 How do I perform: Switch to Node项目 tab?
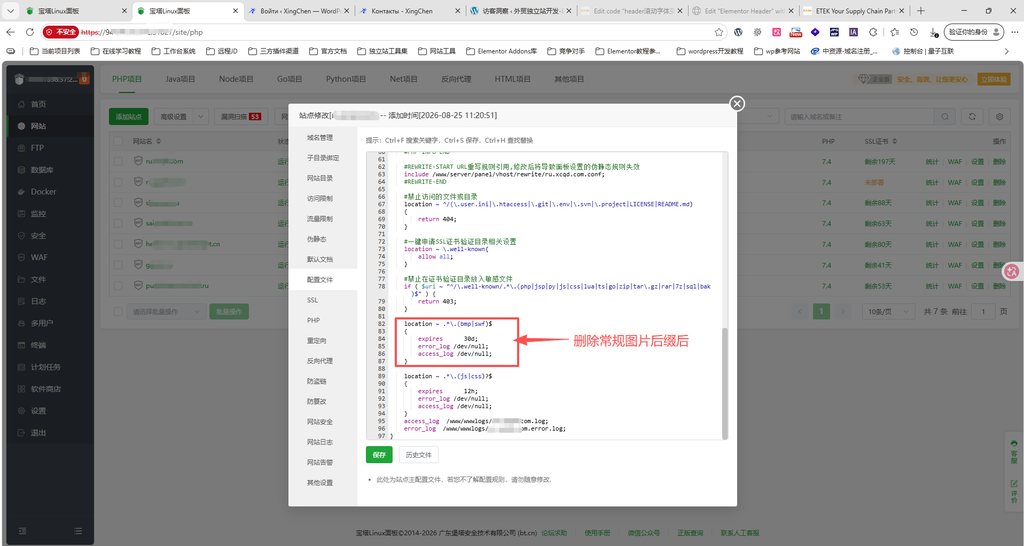click(236, 79)
